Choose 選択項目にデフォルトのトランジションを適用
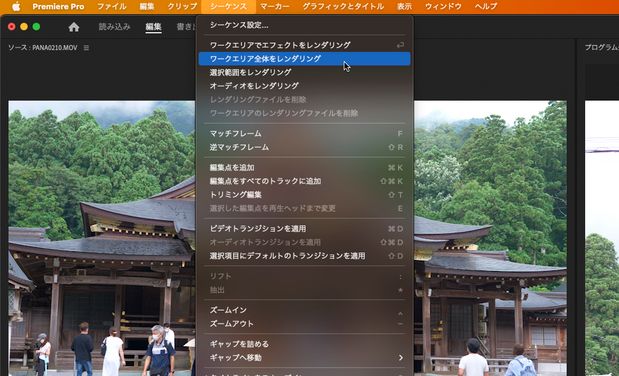 [x=304, y=256]
